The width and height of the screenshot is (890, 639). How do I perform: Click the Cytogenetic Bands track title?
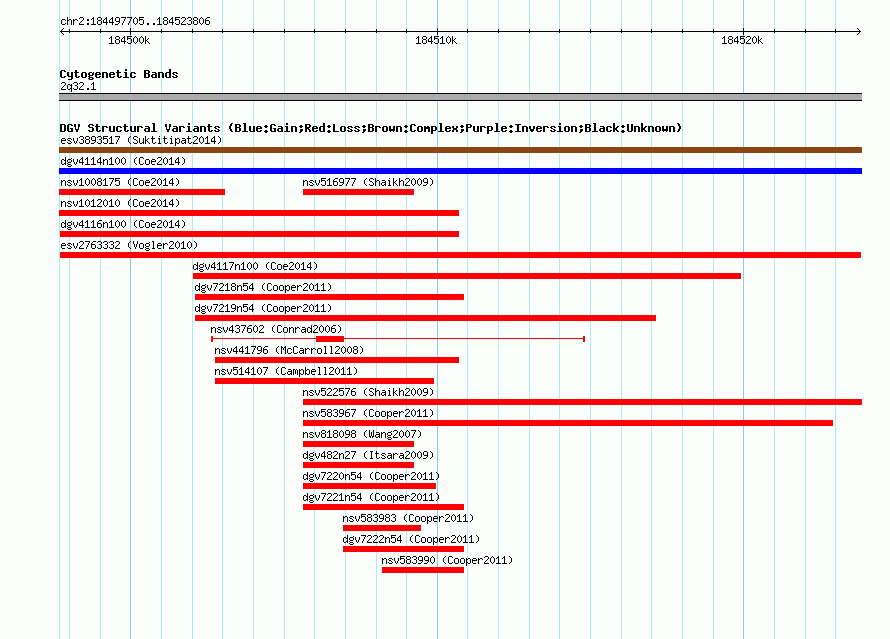point(119,74)
